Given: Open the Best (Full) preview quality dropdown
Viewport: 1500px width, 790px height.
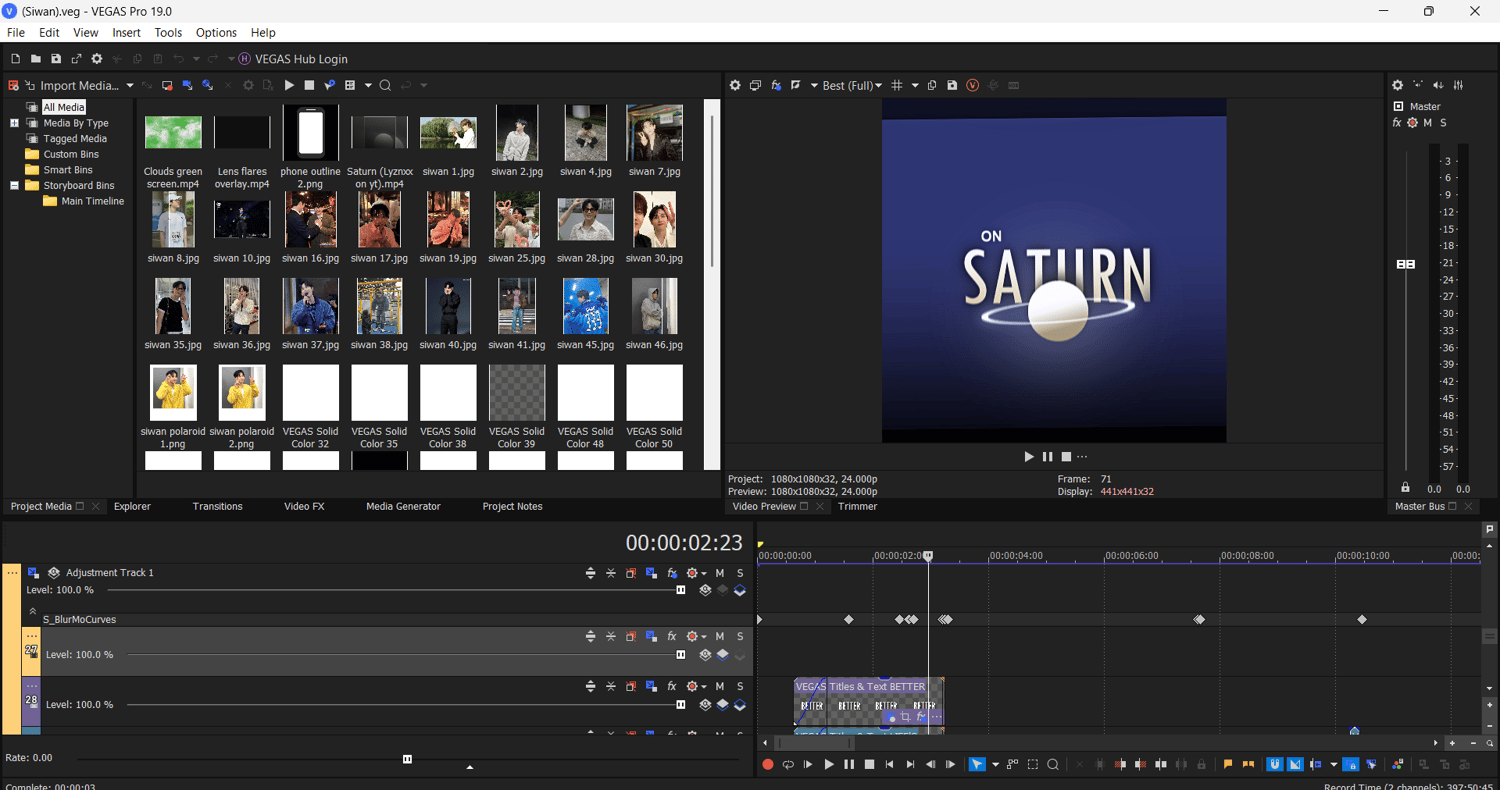Looking at the screenshot, I should 851,86.
